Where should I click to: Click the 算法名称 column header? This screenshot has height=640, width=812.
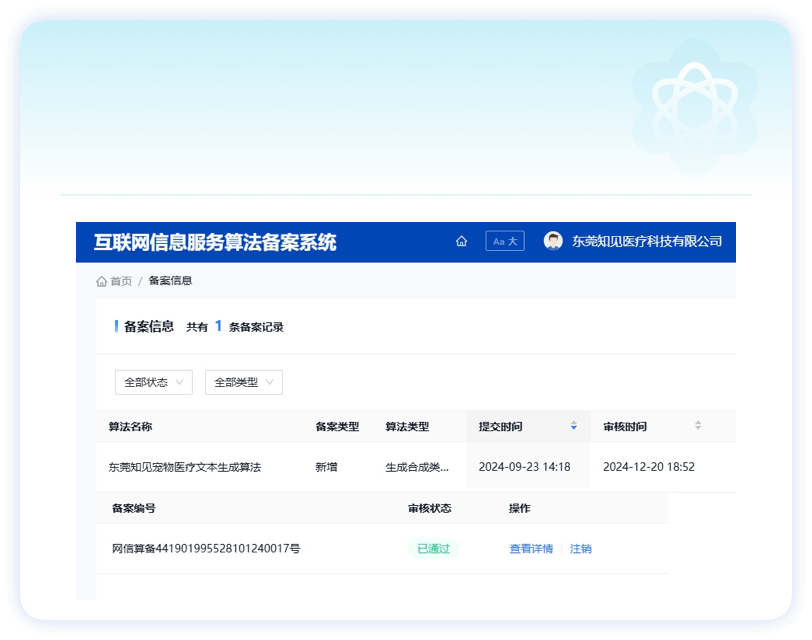point(130,427)
